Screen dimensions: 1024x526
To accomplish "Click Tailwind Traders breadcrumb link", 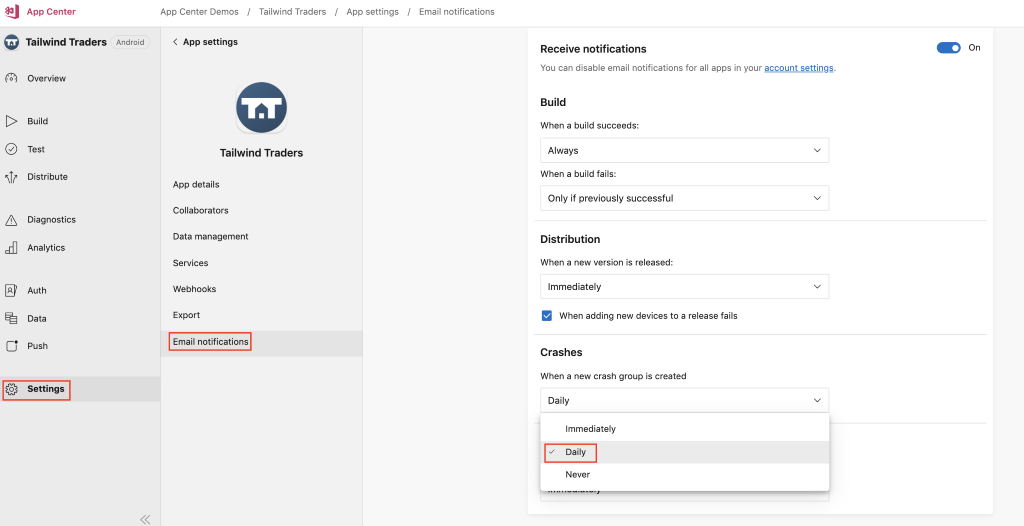I will point(293,12).
